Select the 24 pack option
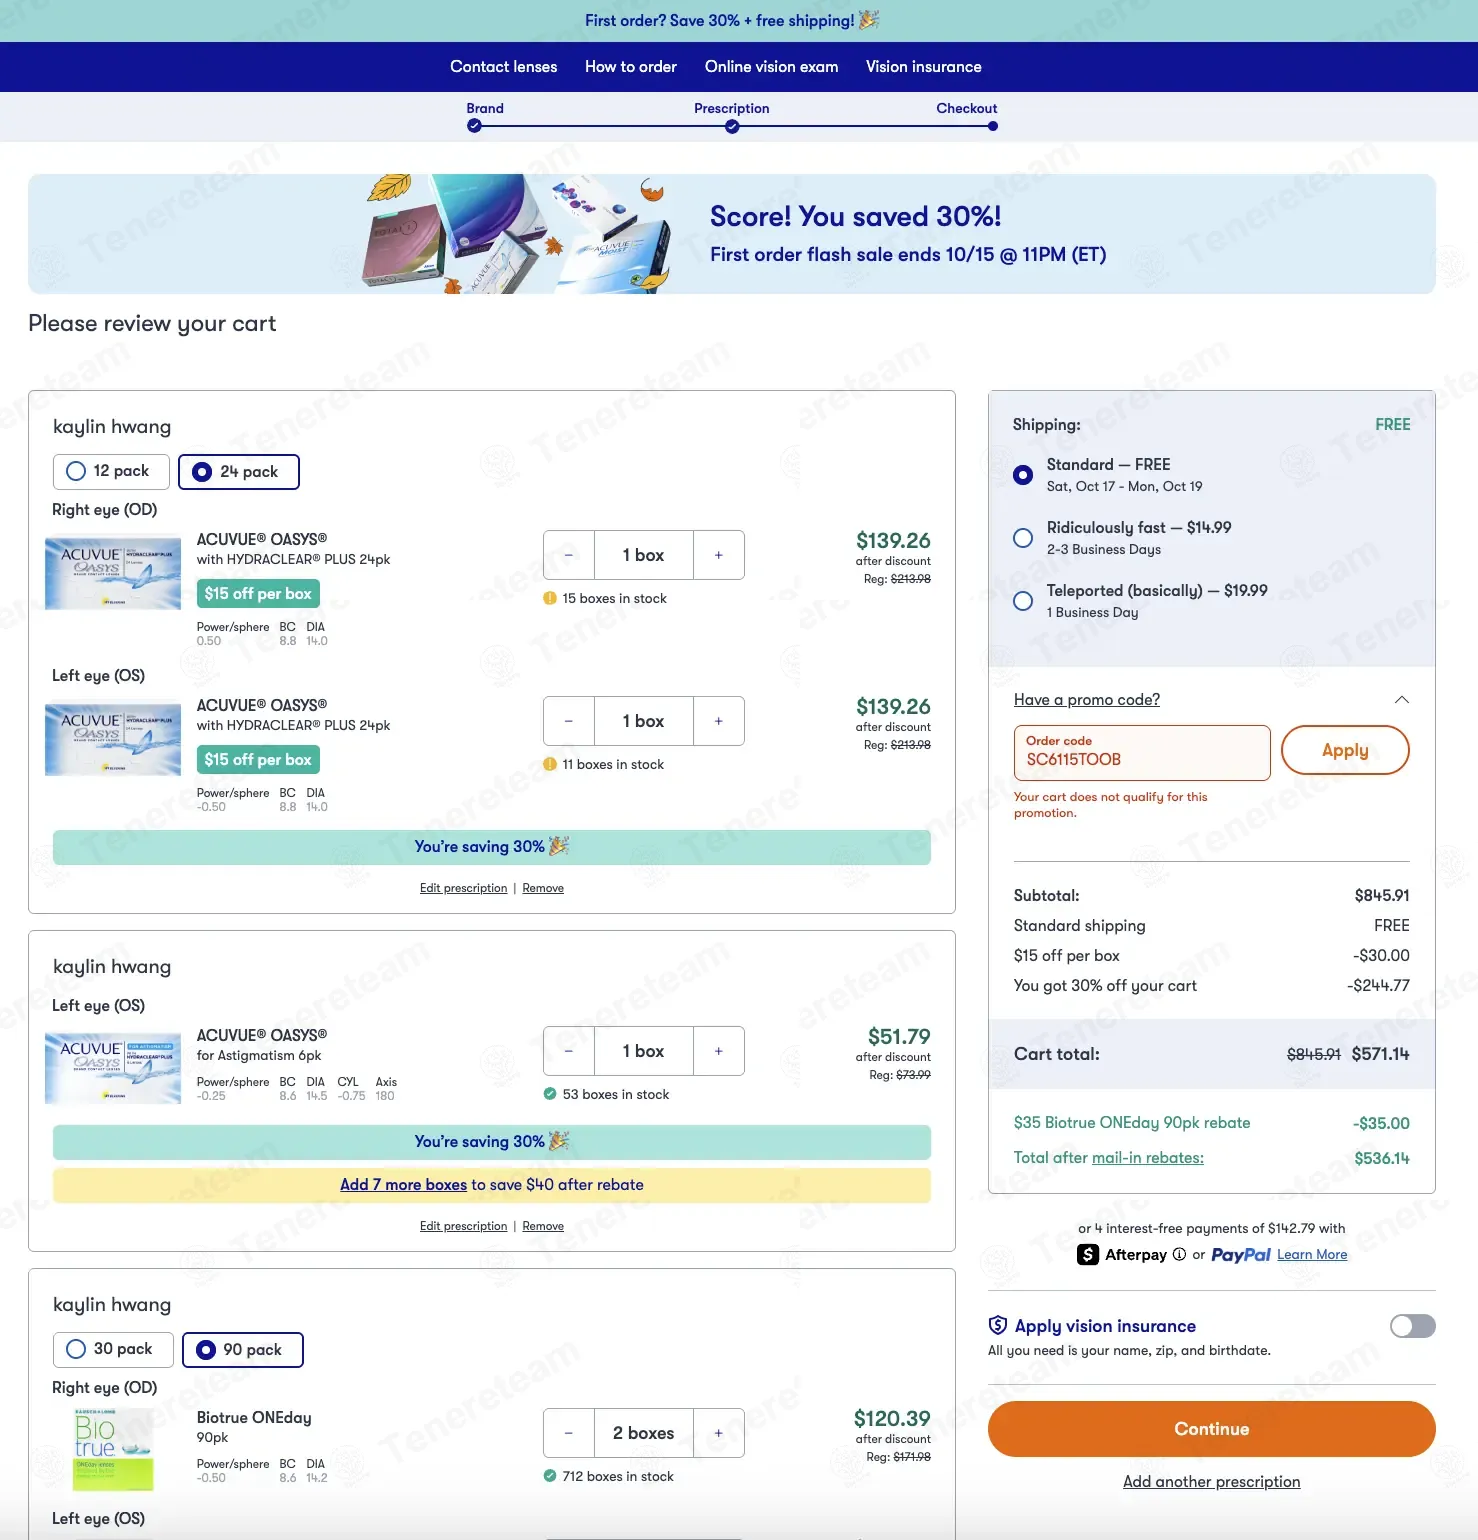The width and height of the screenshot is (1478, 1540). [239, 471]
